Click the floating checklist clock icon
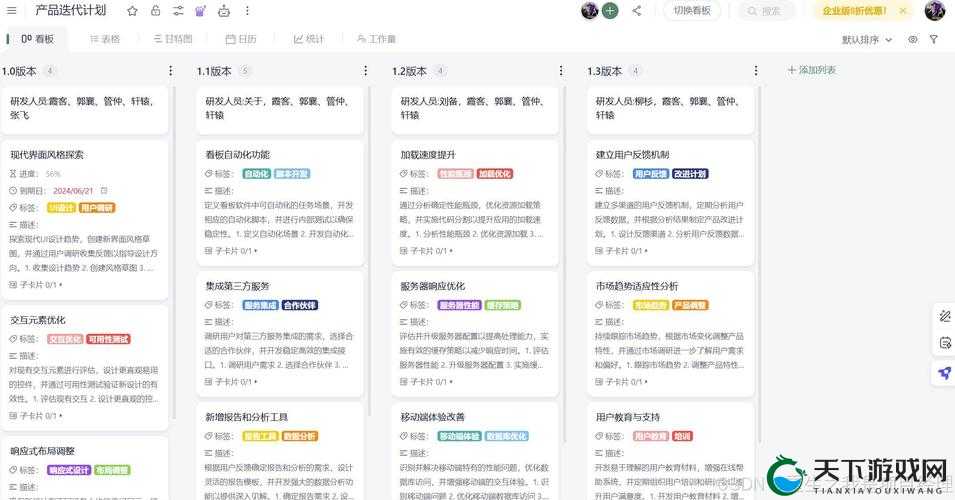 coord(945,343)
